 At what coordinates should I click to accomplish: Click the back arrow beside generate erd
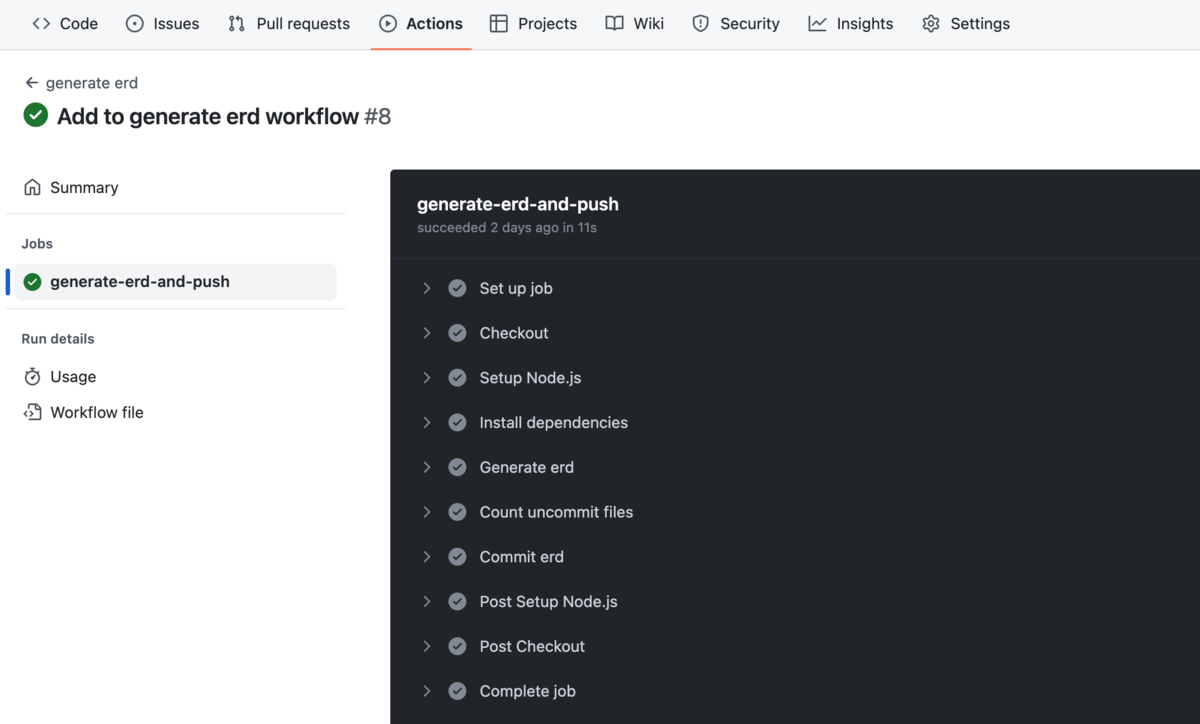pos(32,83)
